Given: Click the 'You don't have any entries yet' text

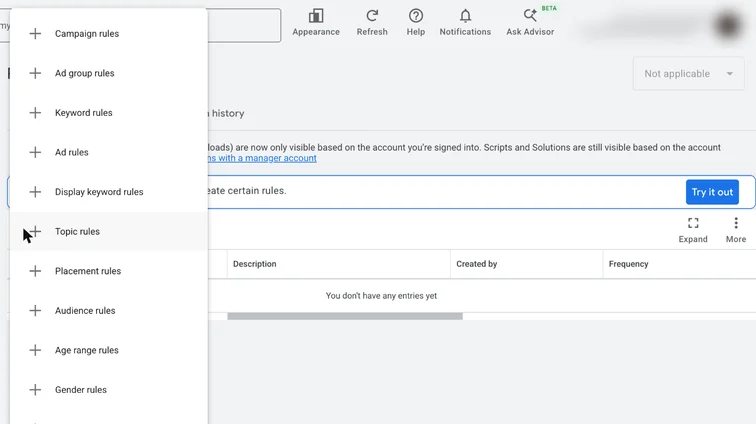Looking at the screenshot, I should click(x=381, y=296).
